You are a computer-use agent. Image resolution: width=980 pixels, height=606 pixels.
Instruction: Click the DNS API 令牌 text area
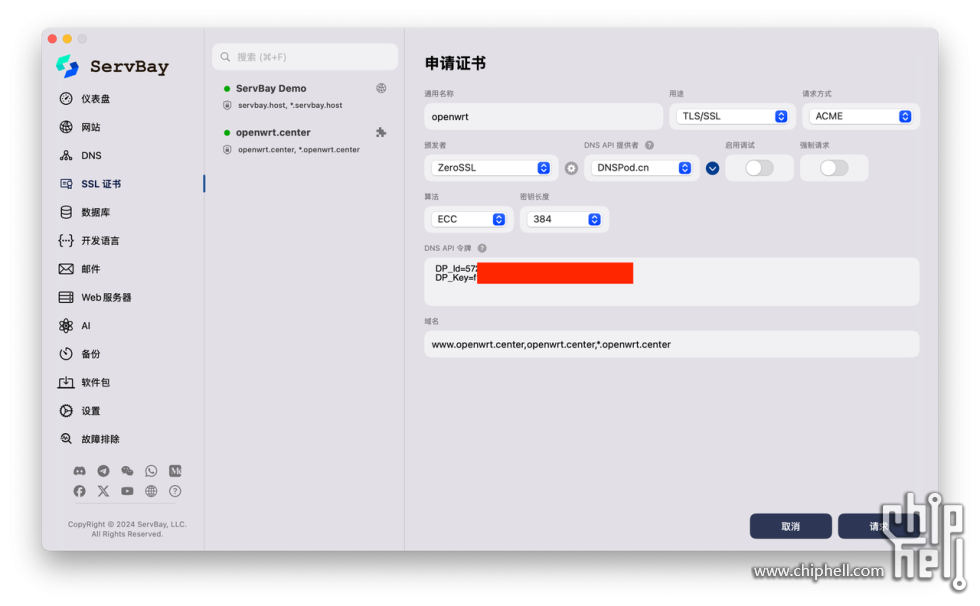pyautogui.click(x=671, y=282)
